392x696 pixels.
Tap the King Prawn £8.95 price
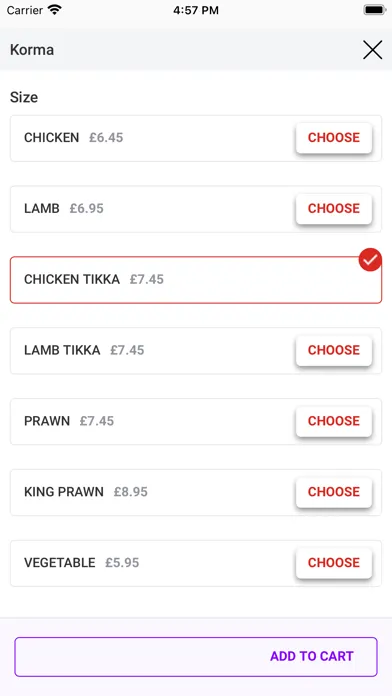pyautogui.click(x=131, y=492)
